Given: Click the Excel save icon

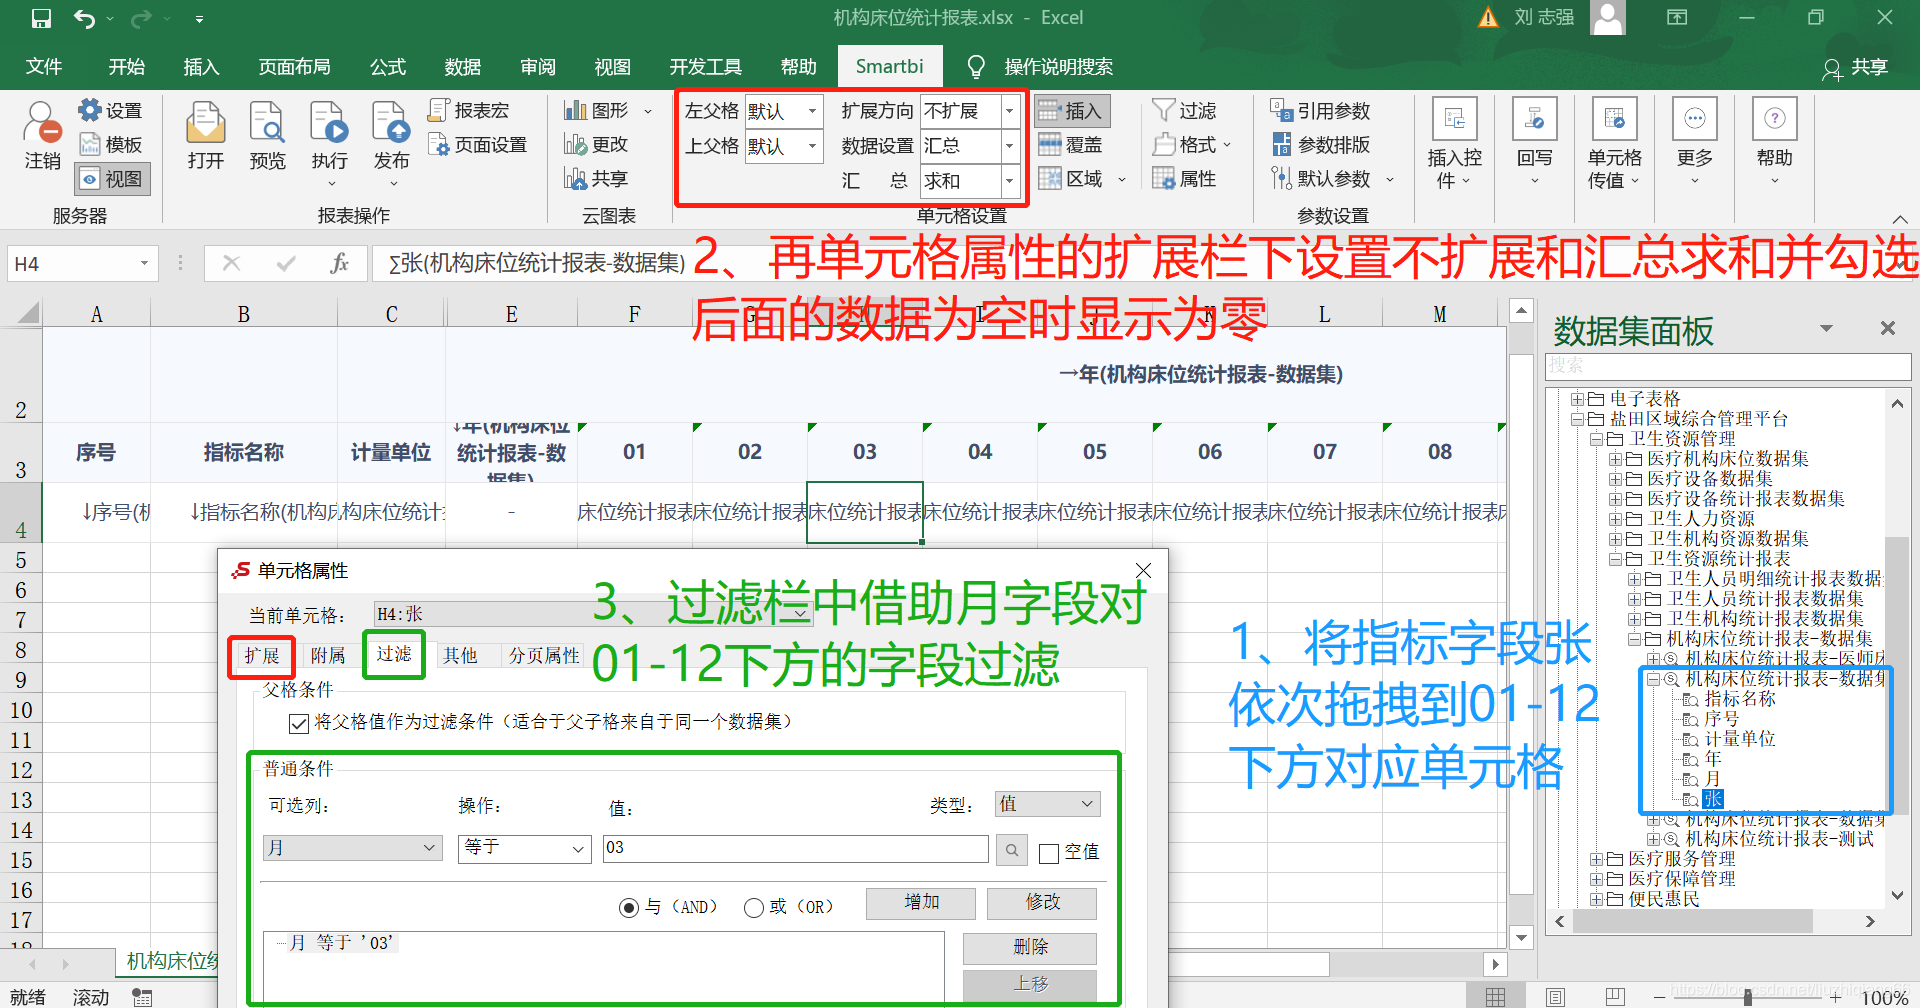Looking at the screenshot, I should (x=41, y=18).
